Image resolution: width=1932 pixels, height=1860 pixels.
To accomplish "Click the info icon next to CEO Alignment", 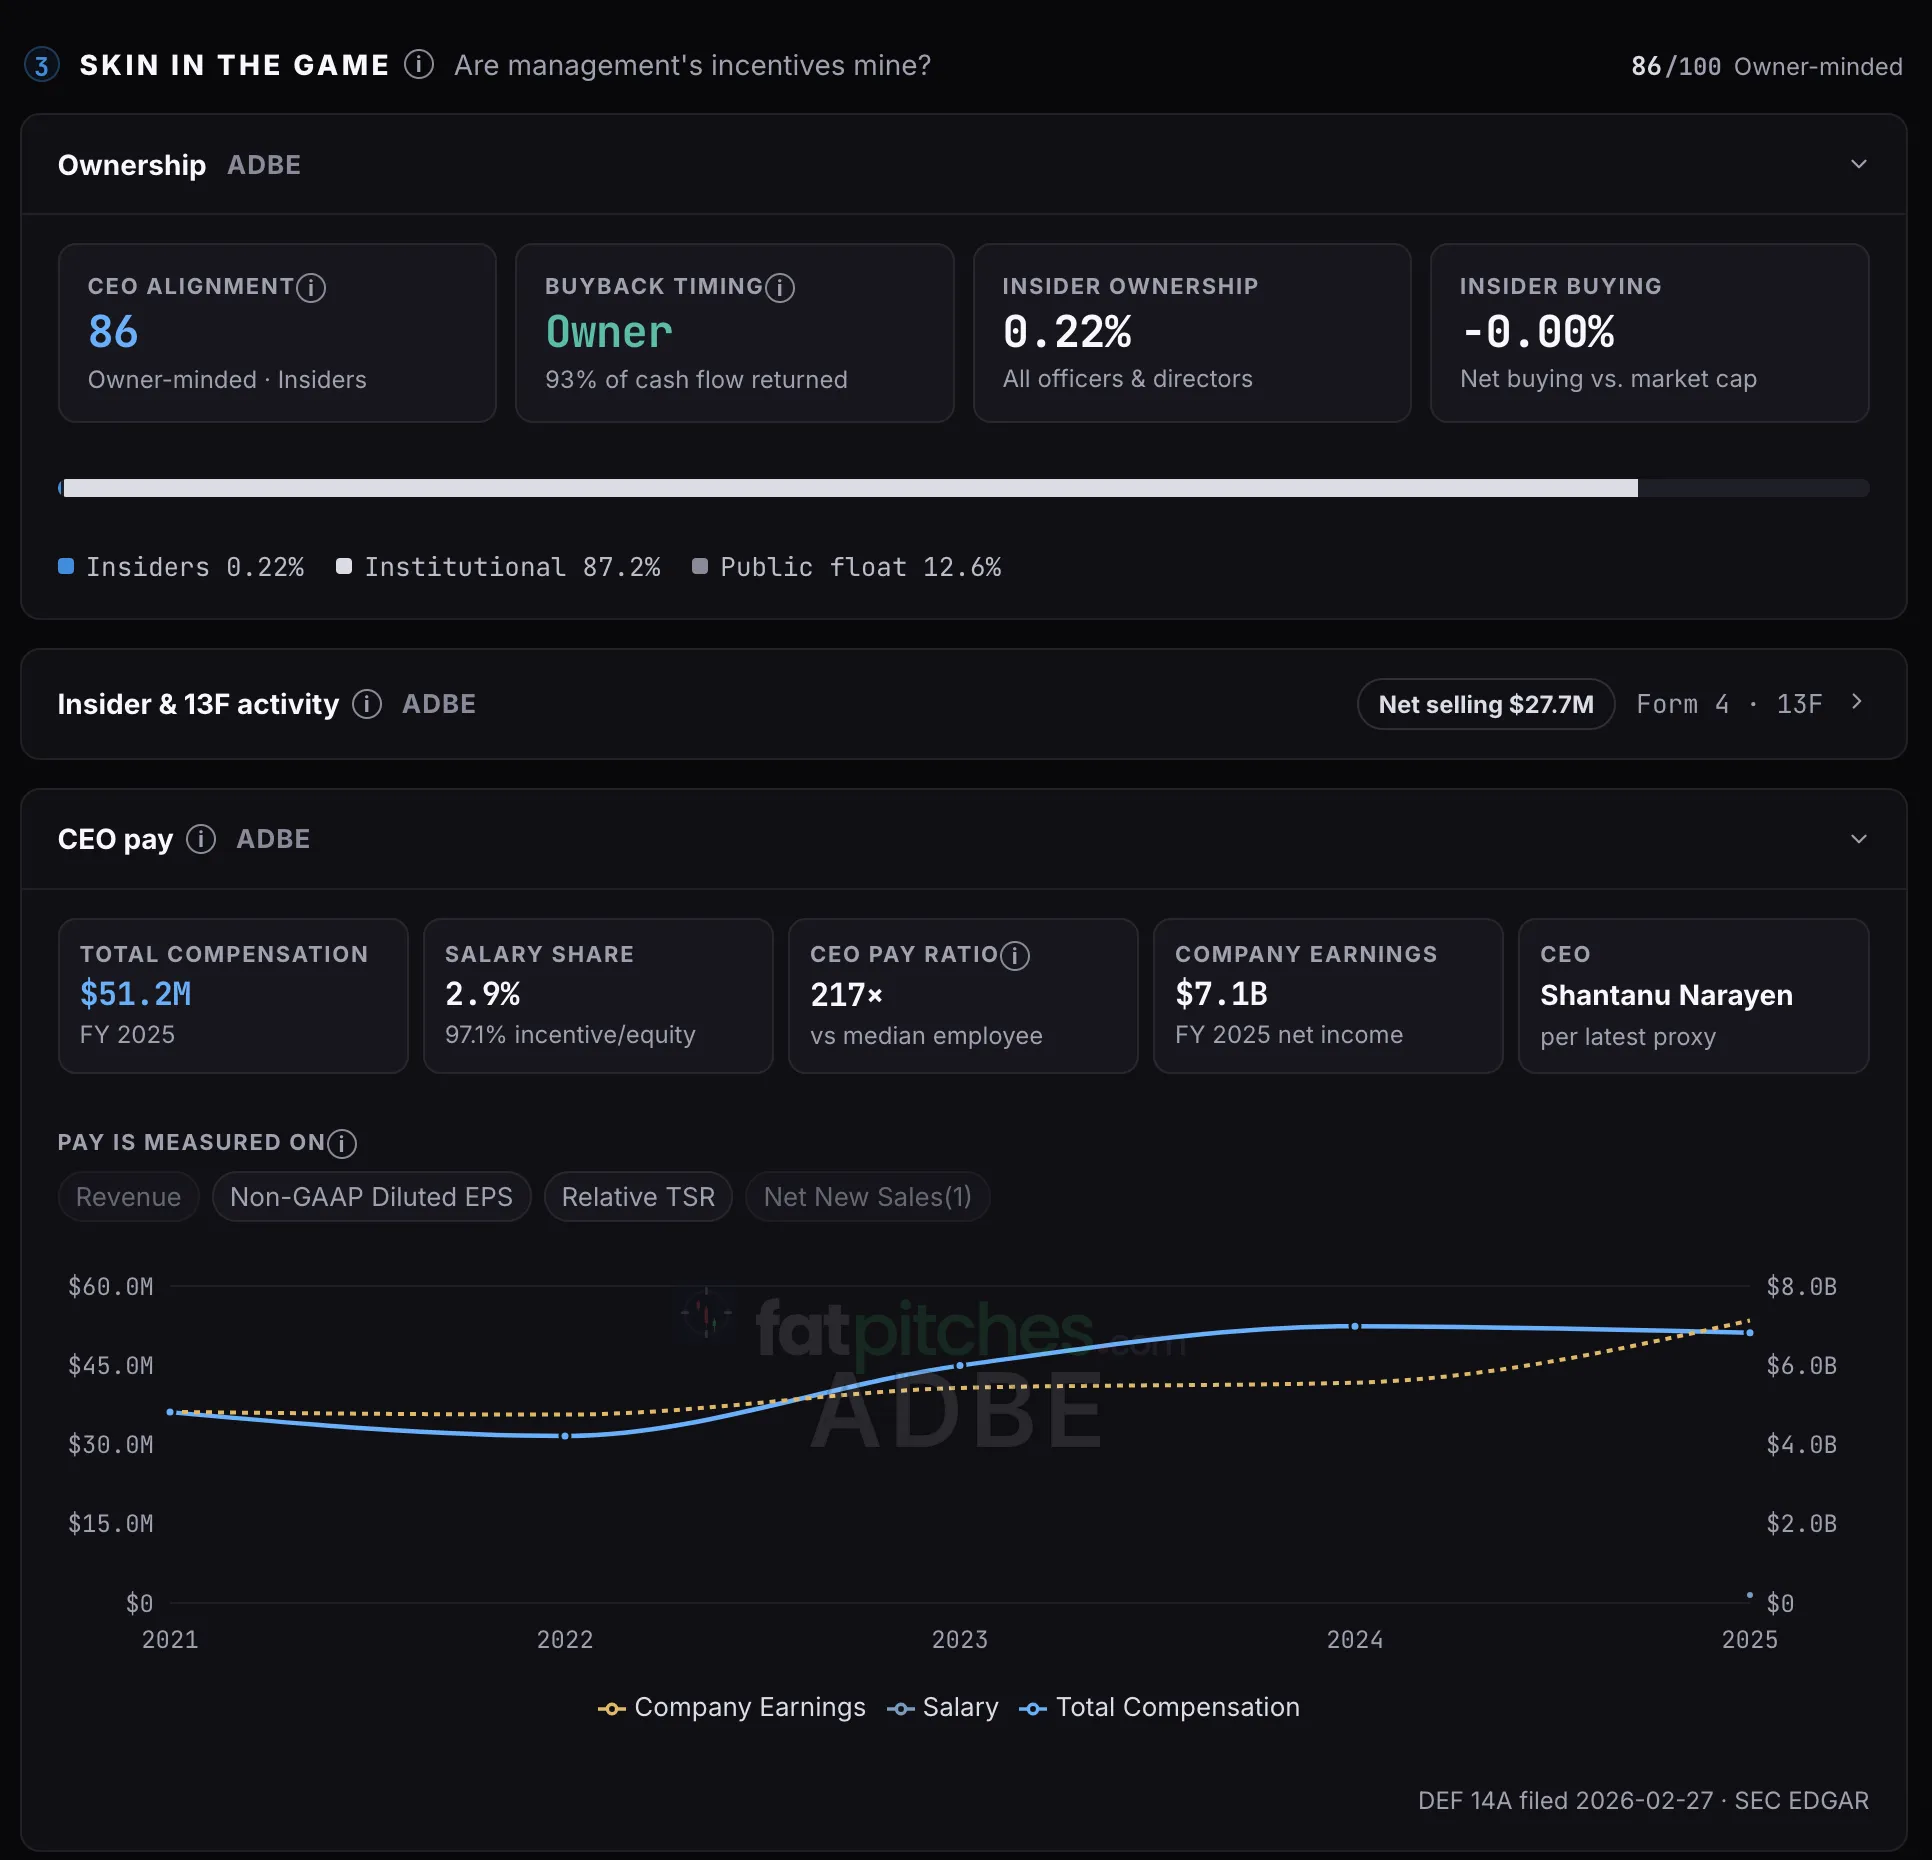I will pyautogui.click(x=311, y=288).
